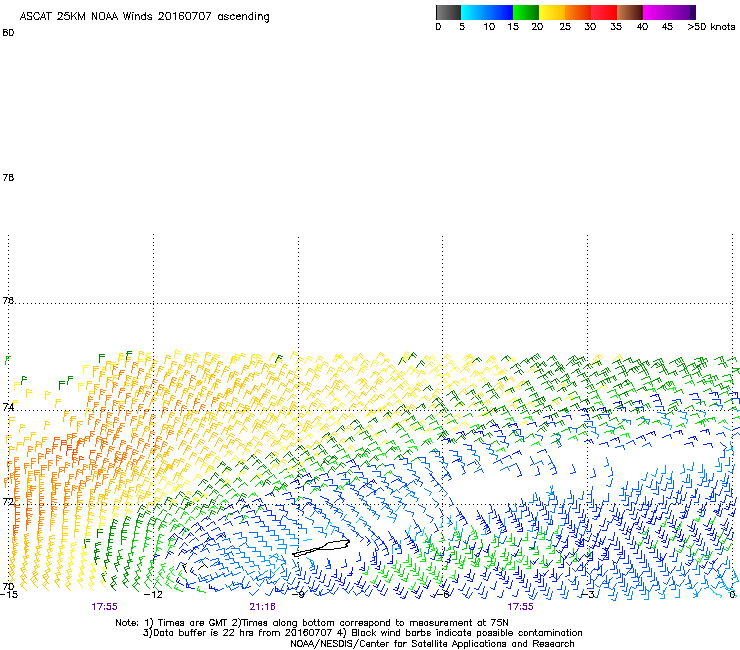Click the '-6' longitude axis label

coord(442,595)
